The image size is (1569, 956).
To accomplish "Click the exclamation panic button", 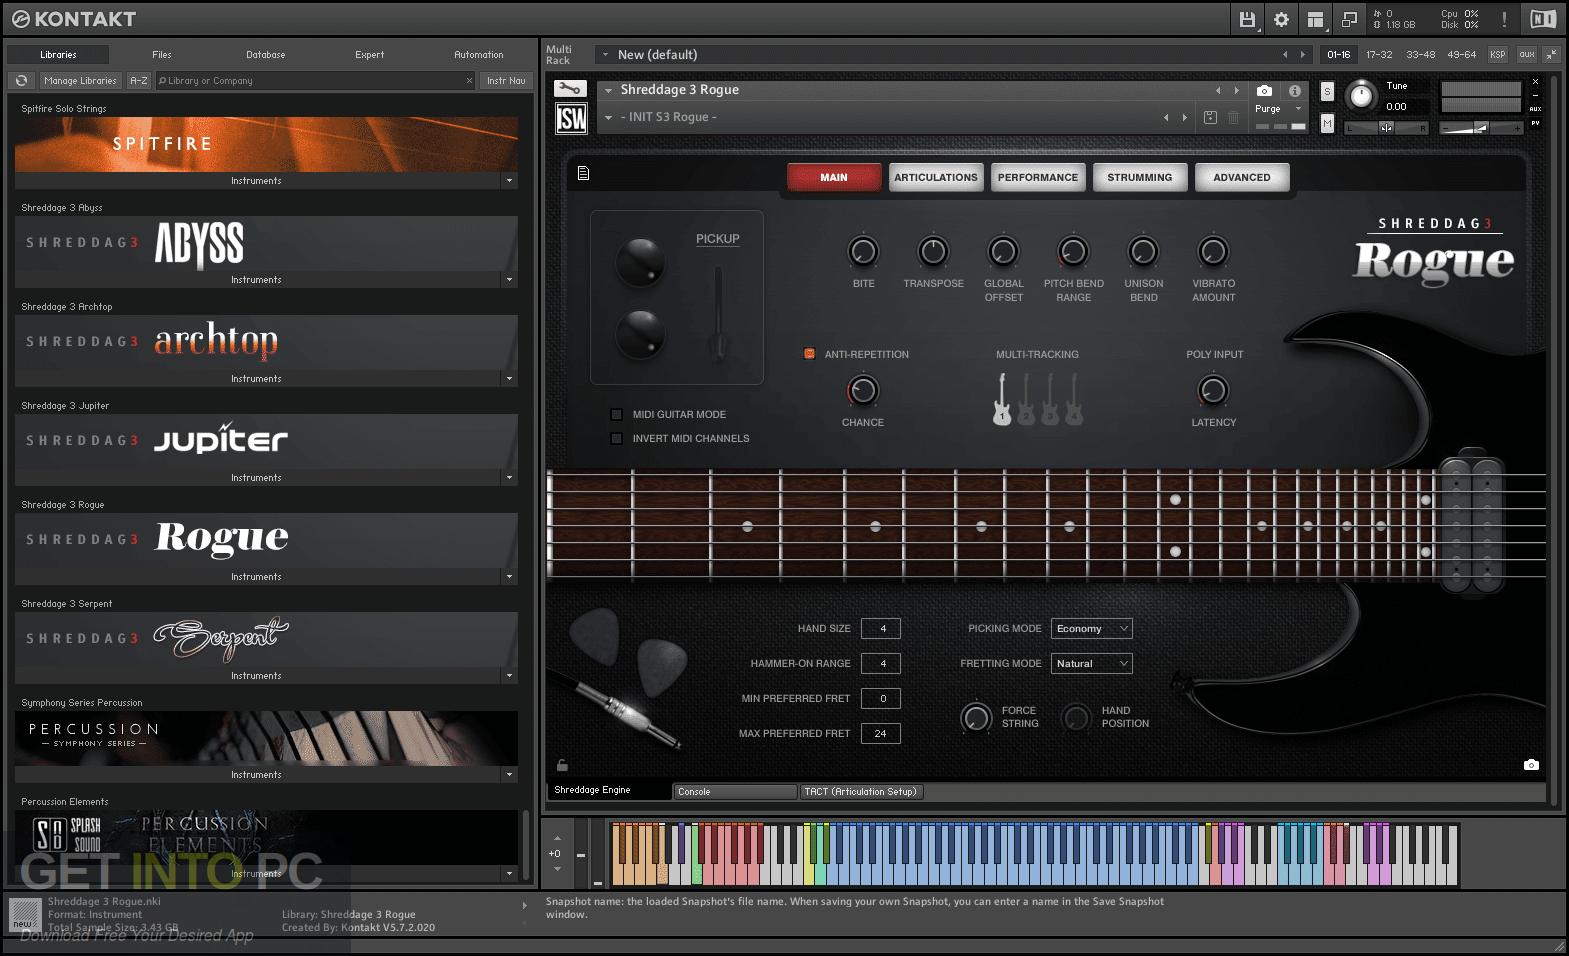I will (1504, 19).
